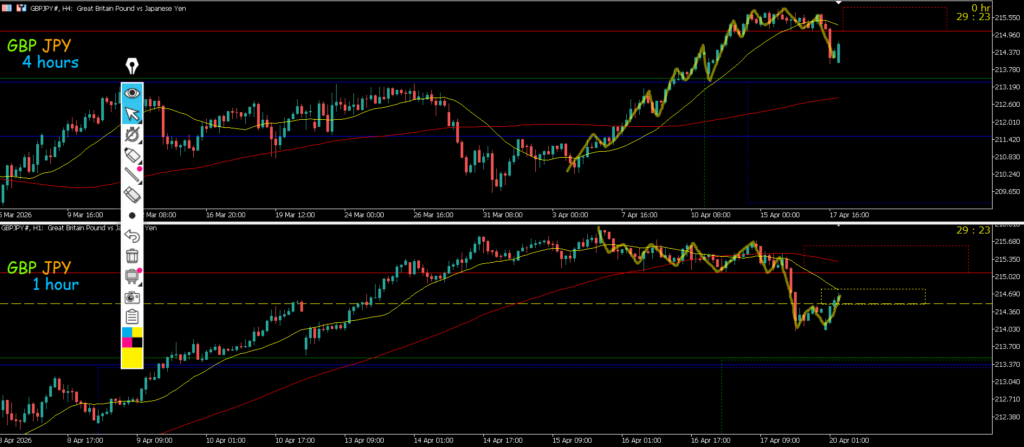Click the 212.010 price on H4 scale
The image size is (1024, 447).
pos(1007,122)
